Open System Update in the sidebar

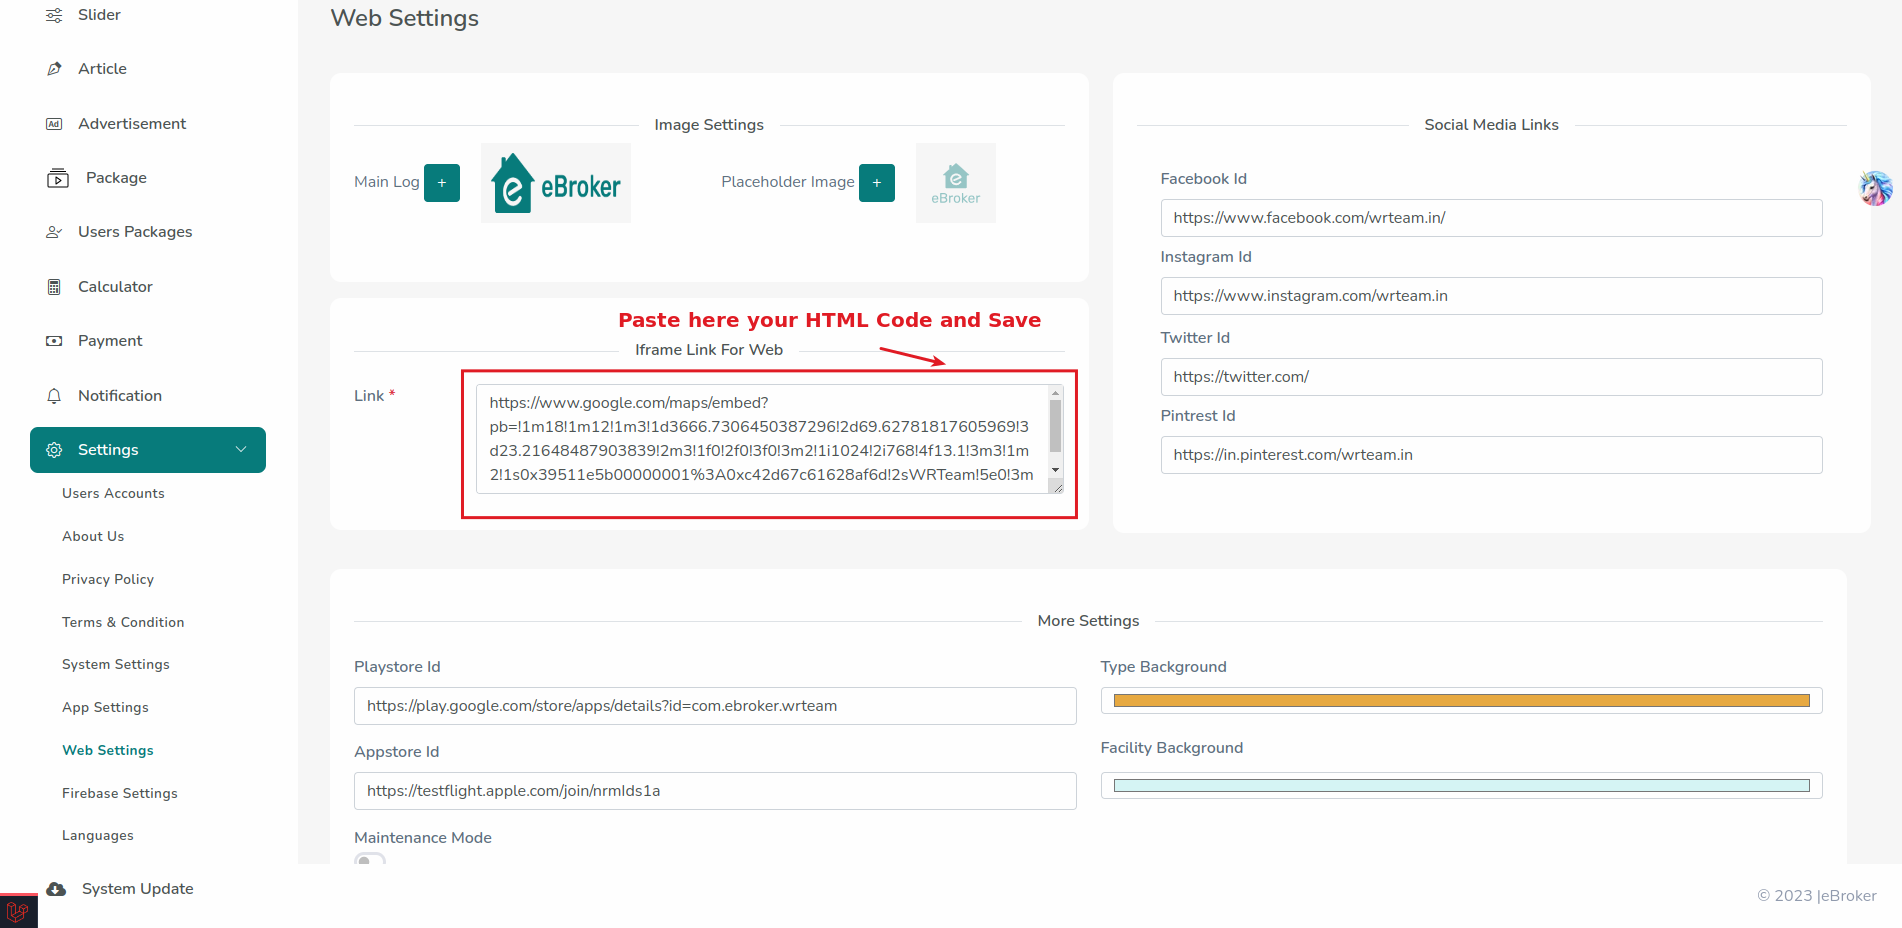[x=138, y=889]
